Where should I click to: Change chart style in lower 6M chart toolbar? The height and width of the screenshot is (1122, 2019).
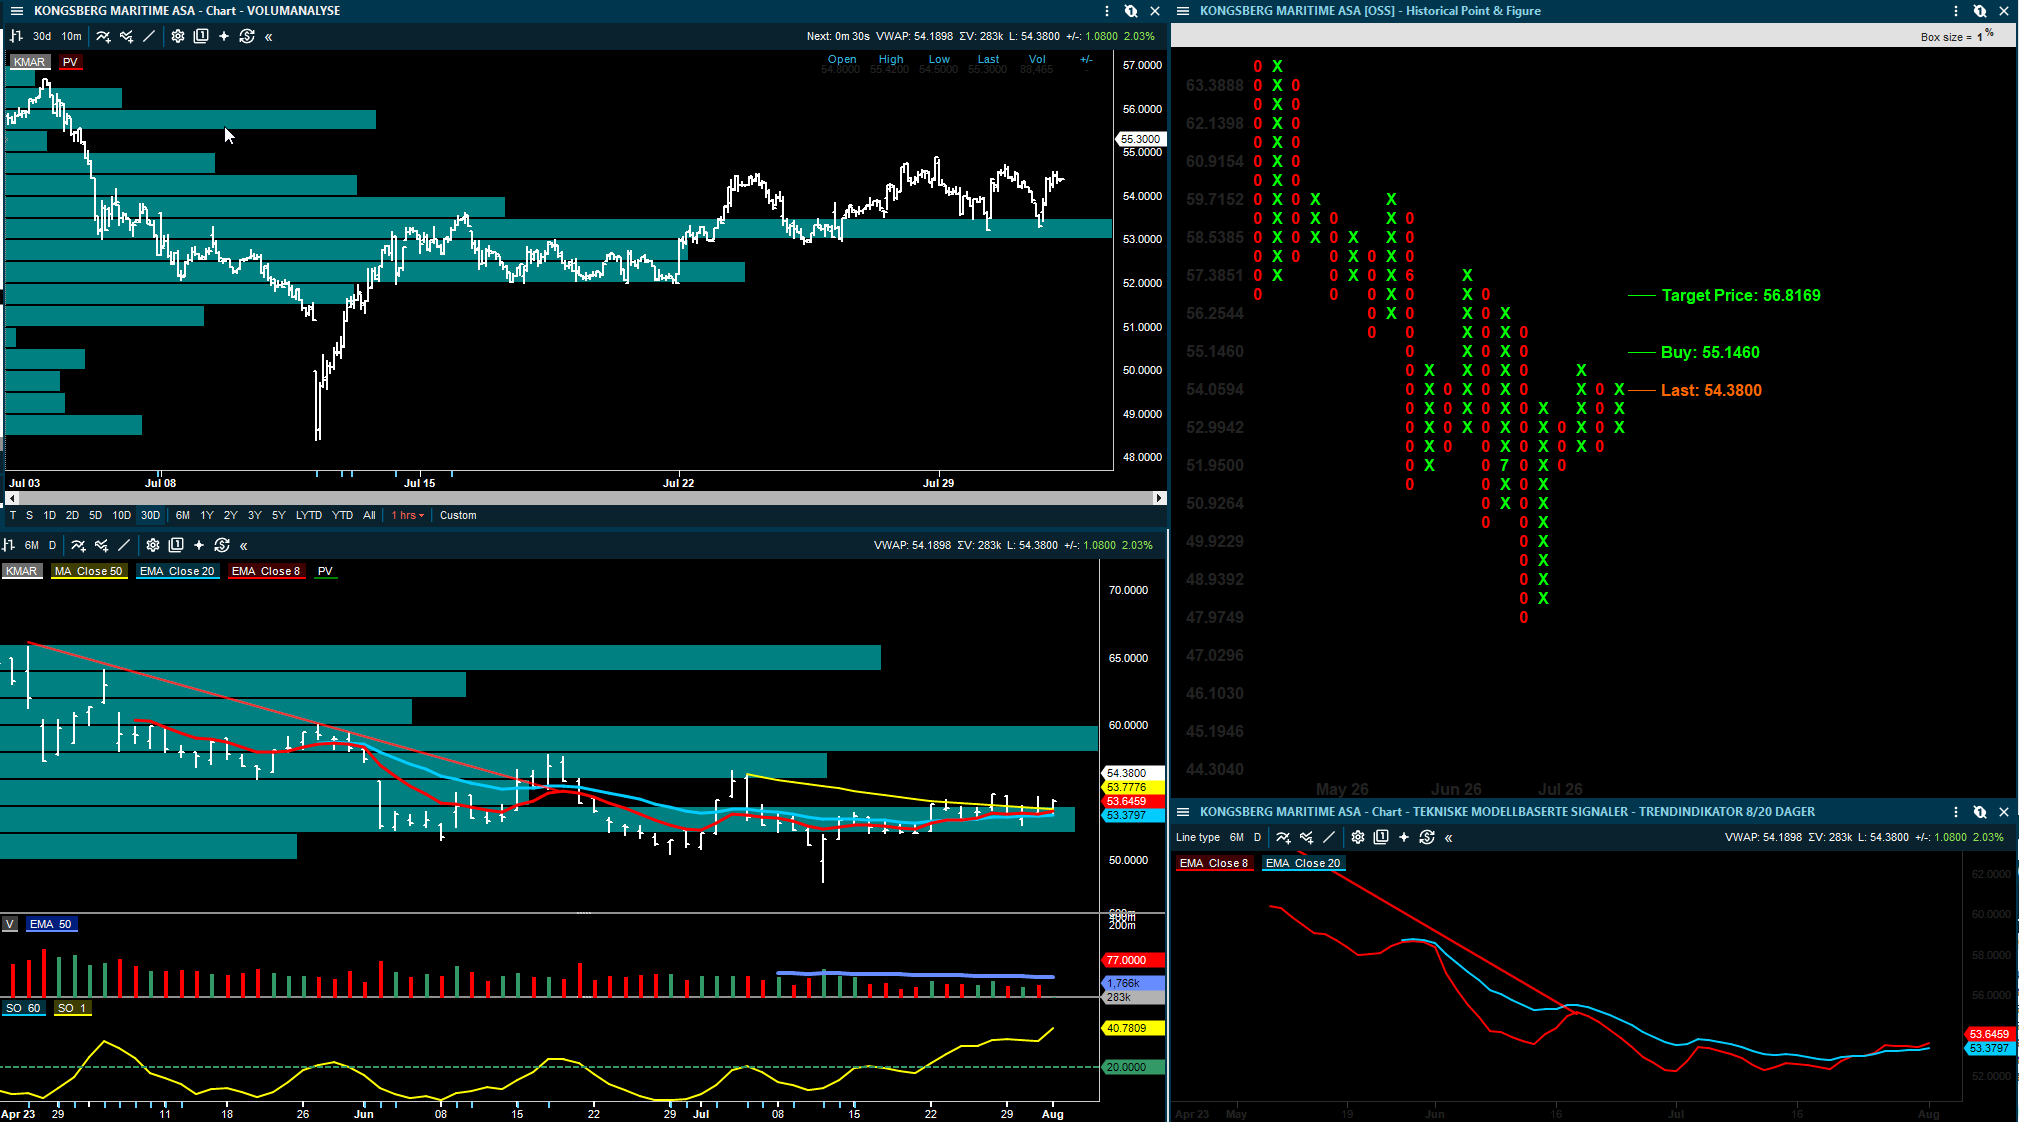(x=9, y=545)
